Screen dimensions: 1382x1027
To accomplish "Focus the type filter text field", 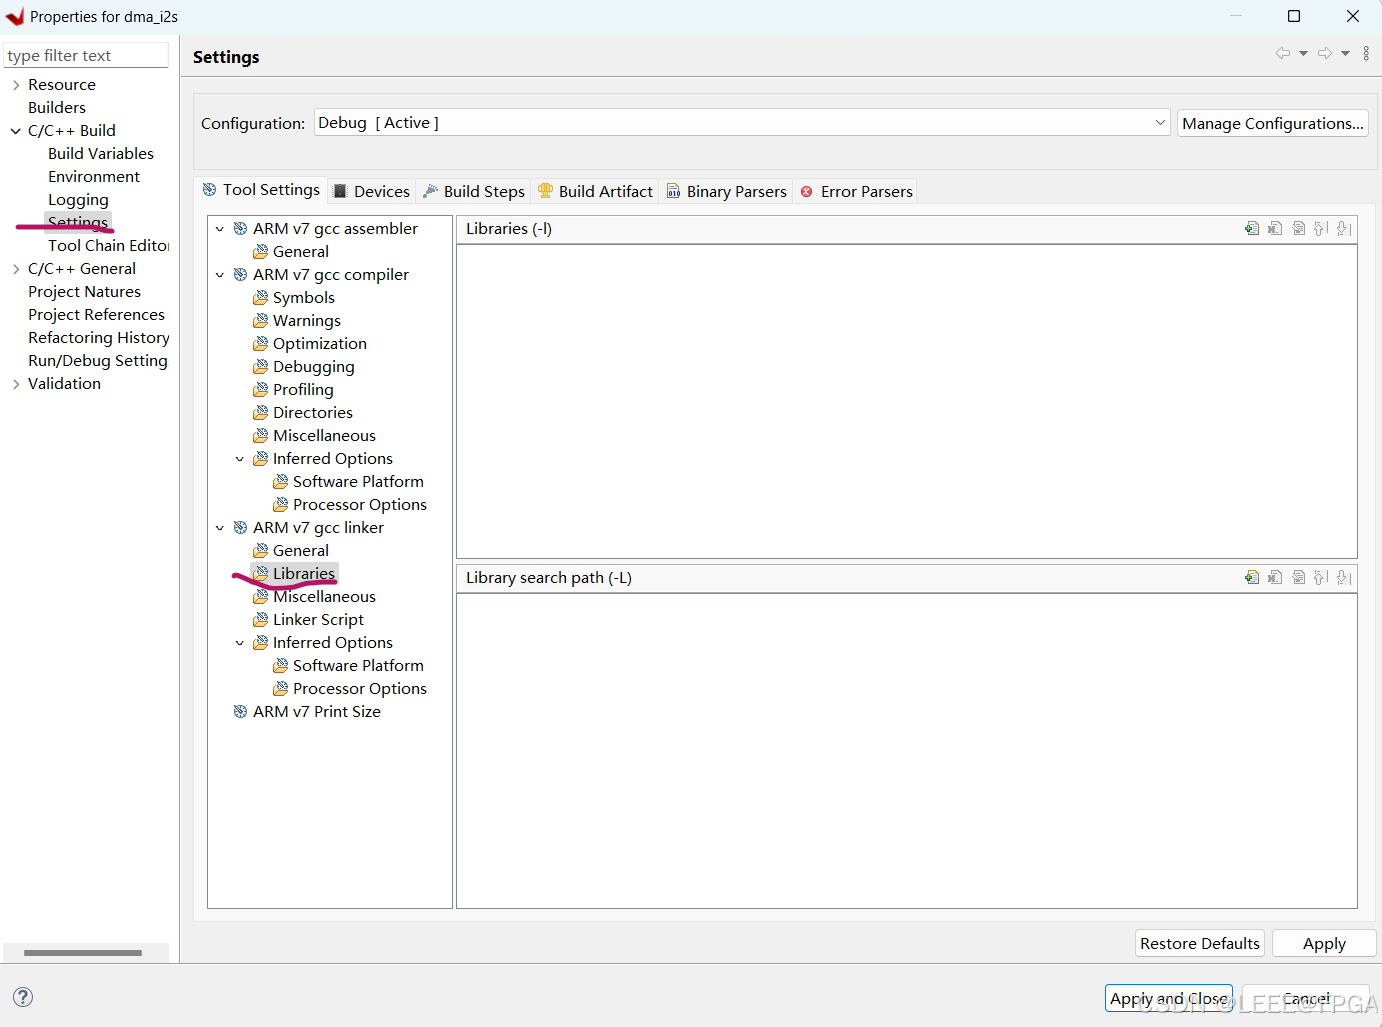I will click(x=86, y=55).
